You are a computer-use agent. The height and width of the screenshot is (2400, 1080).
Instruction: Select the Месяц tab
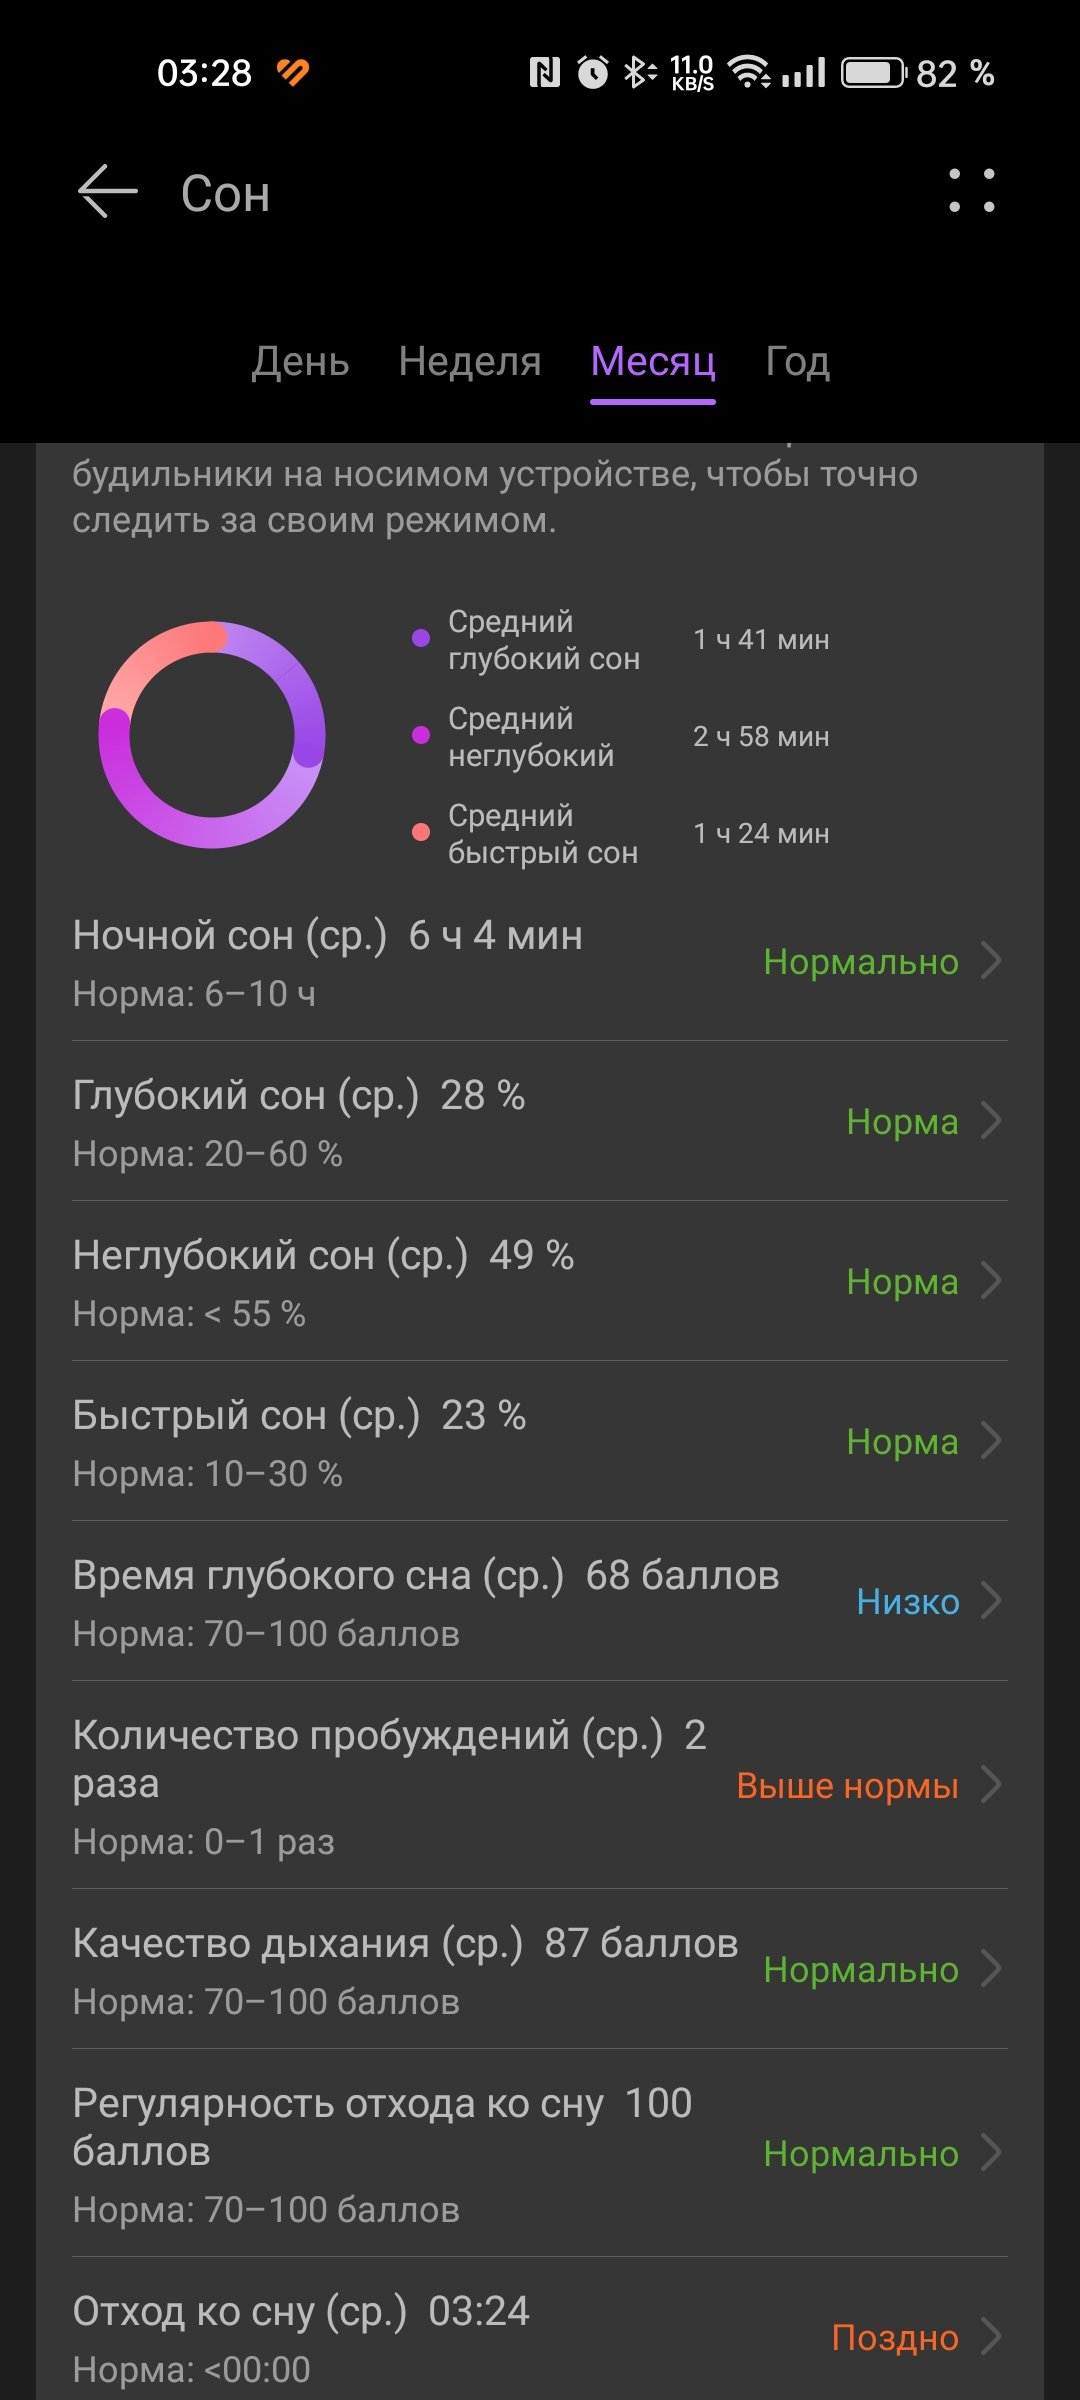tap(653, 361)
